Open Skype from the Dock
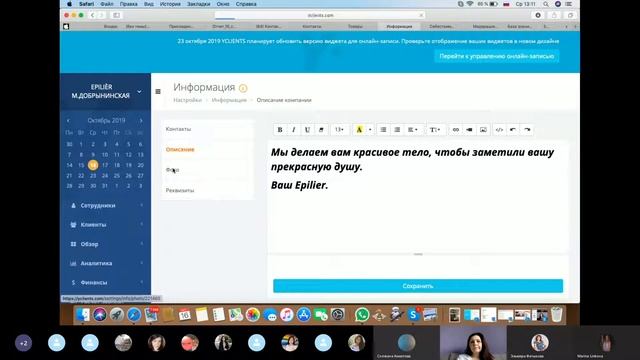The height and width of the screenshot is (360, 640). click(413, 315)
